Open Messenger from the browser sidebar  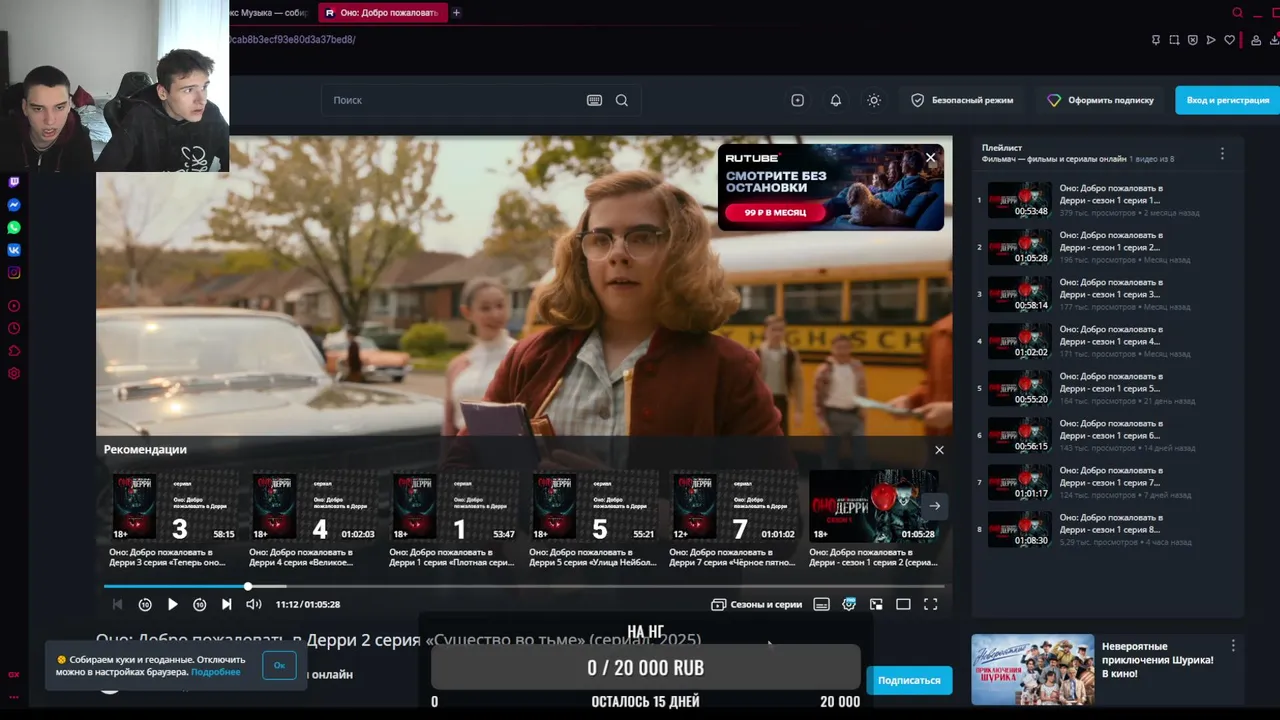[14, 205]
